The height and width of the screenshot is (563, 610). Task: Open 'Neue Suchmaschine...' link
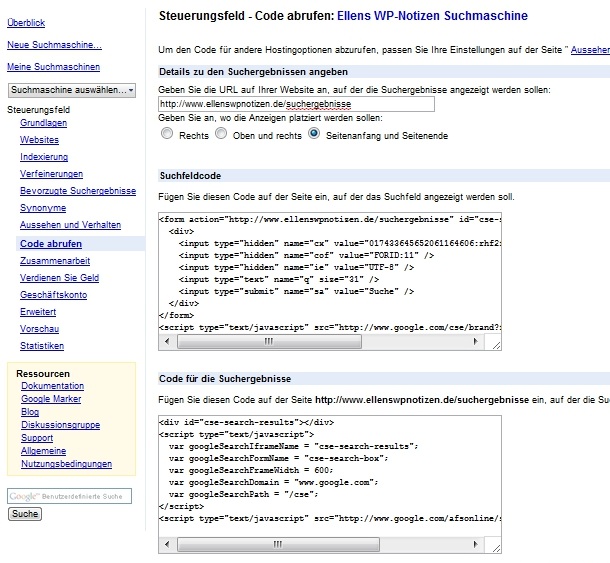pos(54,45)
